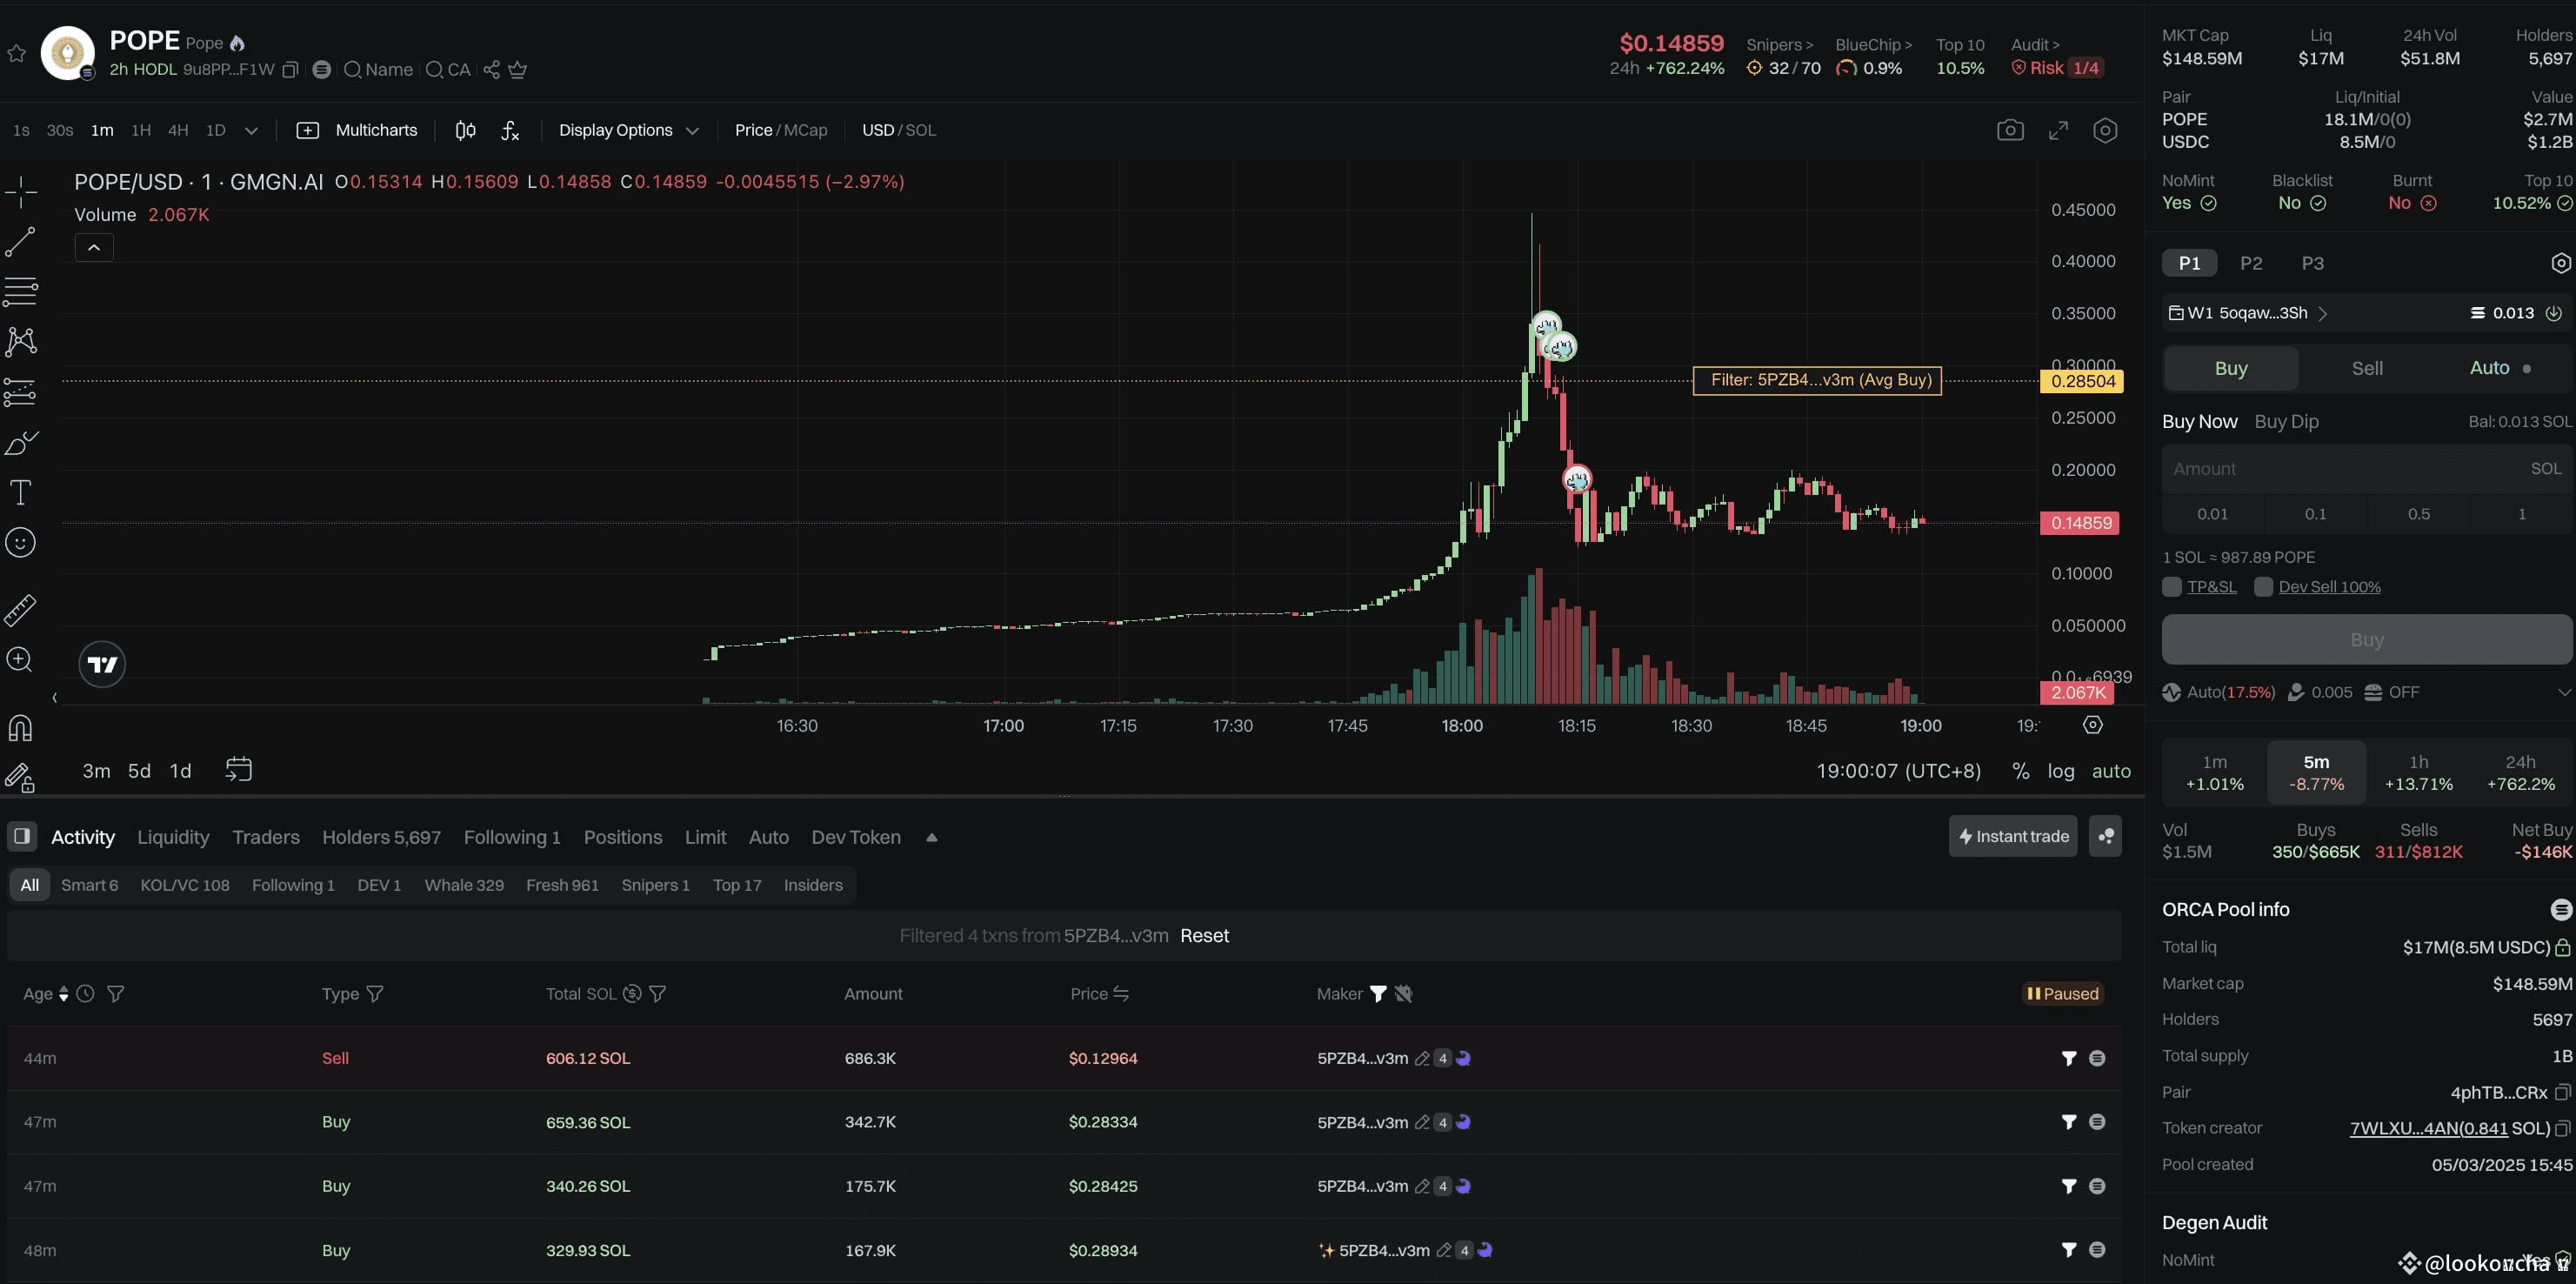
Task: Toggle log scale on chart
Action: [2060, 771]
